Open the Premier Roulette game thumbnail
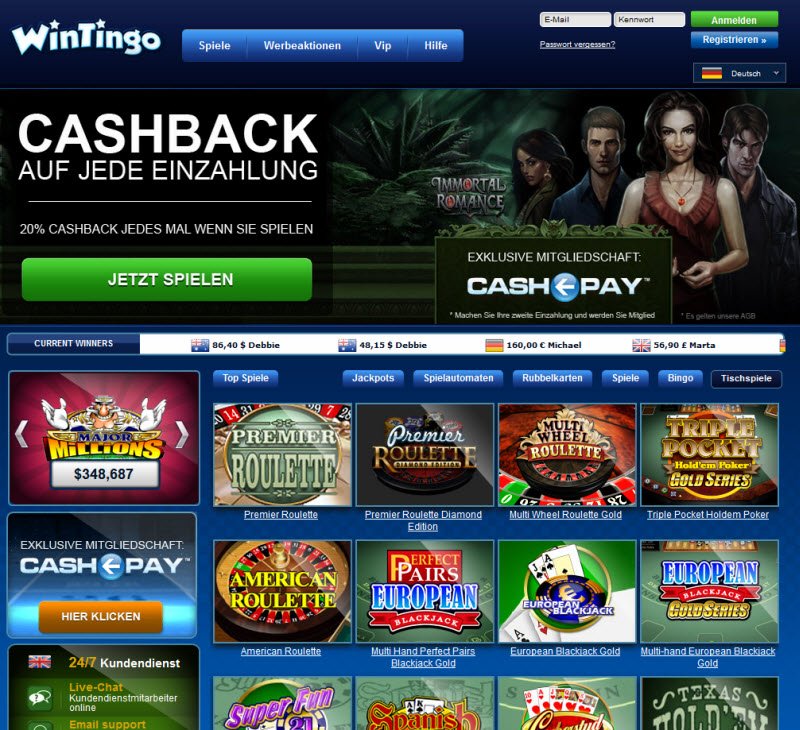This screenshot has width=800, height=730. 282,455
